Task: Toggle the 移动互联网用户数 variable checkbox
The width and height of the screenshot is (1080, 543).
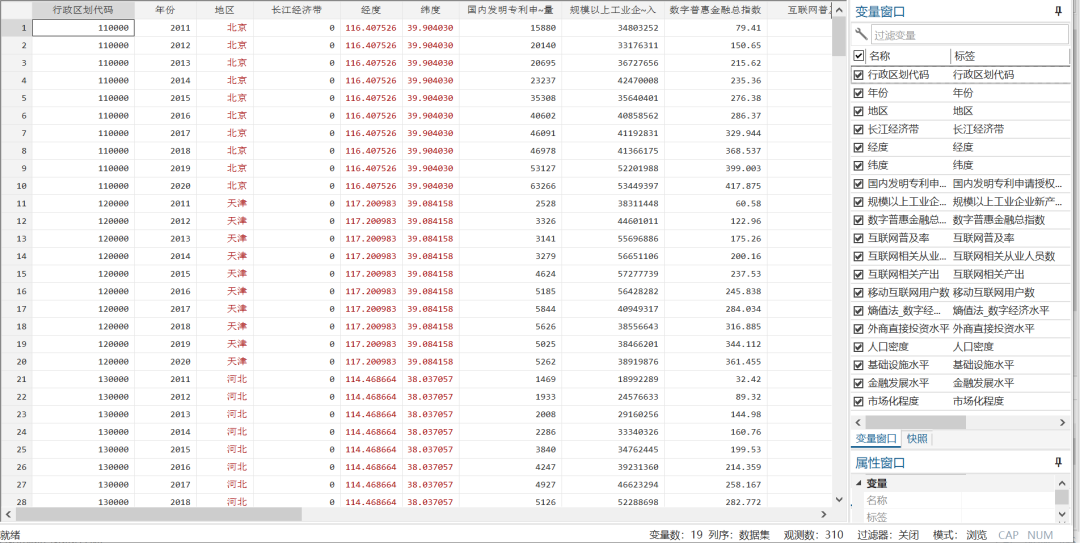Action: pyautogui.click(x=858, y=293)
